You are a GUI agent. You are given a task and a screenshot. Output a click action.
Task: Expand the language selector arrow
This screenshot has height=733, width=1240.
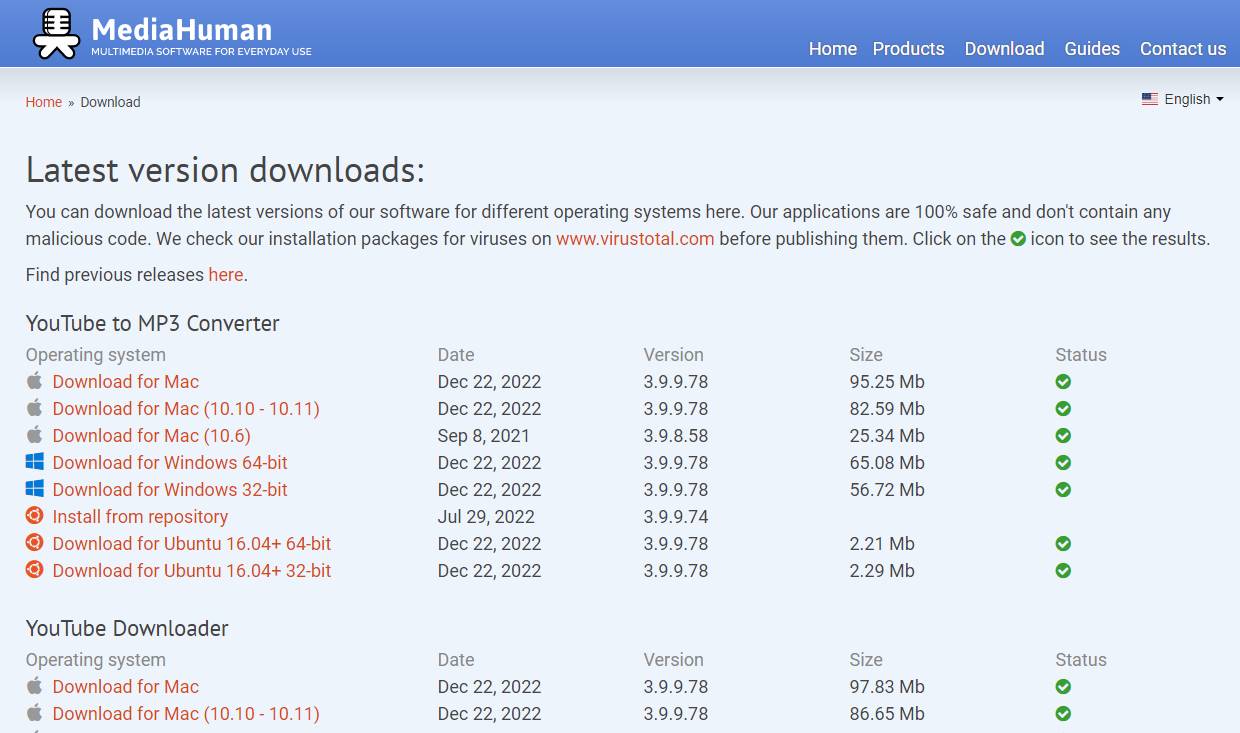click(x=1220, y=99)
